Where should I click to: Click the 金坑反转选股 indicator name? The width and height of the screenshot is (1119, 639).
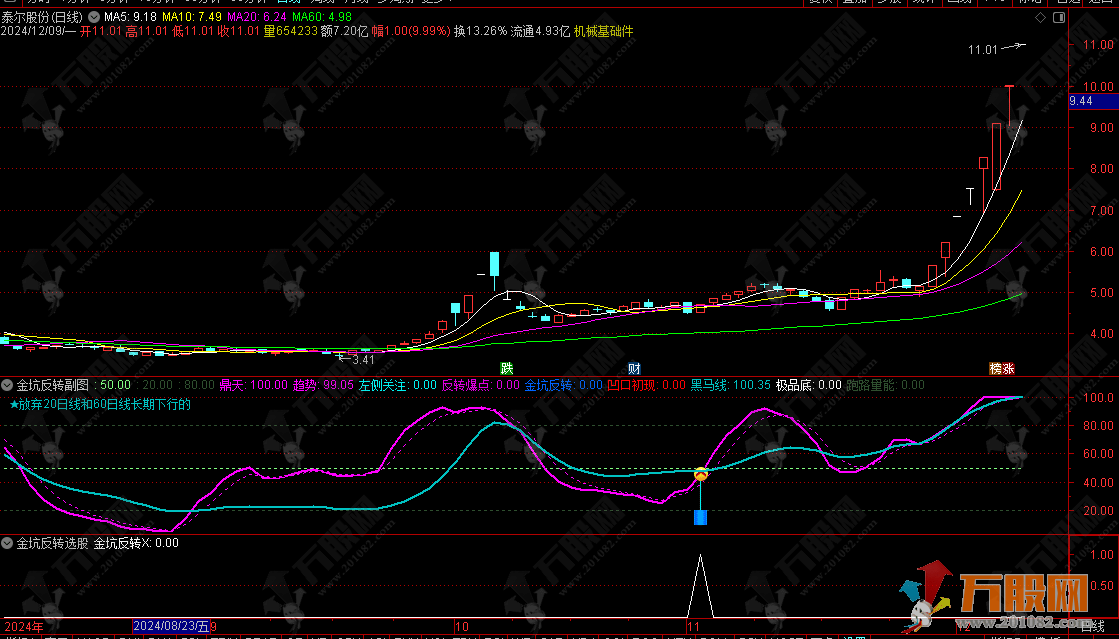(x=53, y=543)
